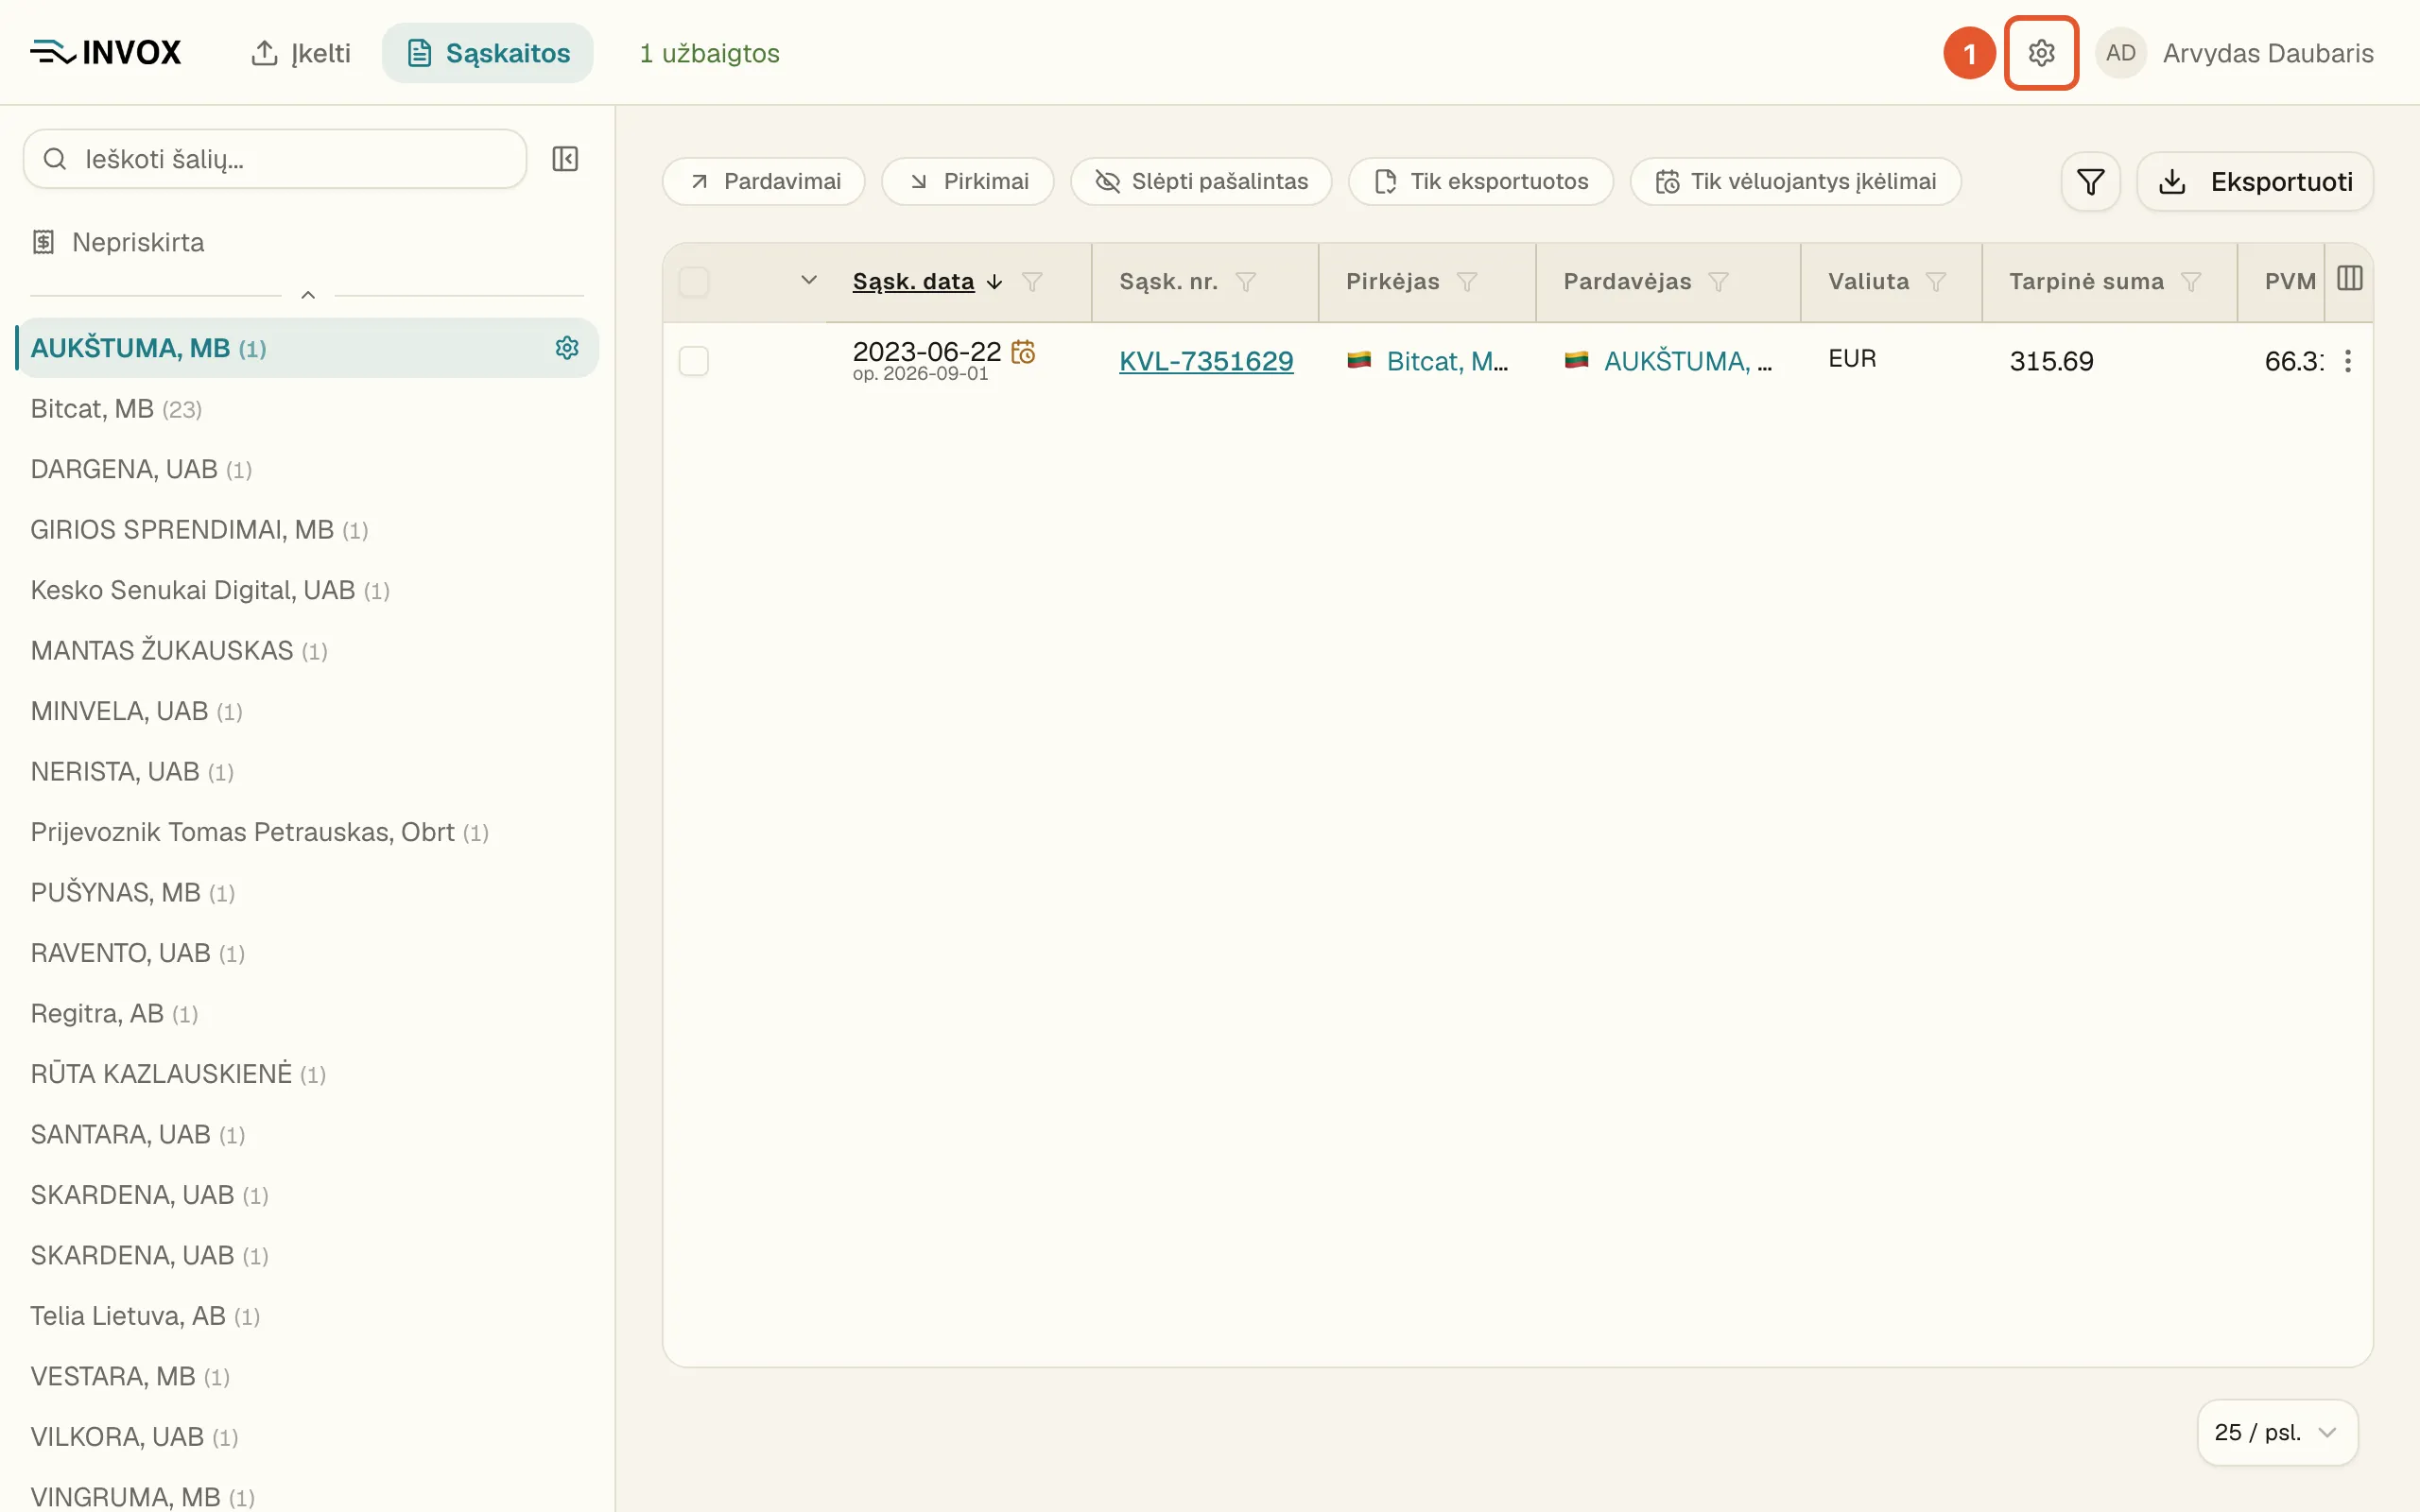
Task: Open the selection dropdown chevron in table header
Action: 809,280
